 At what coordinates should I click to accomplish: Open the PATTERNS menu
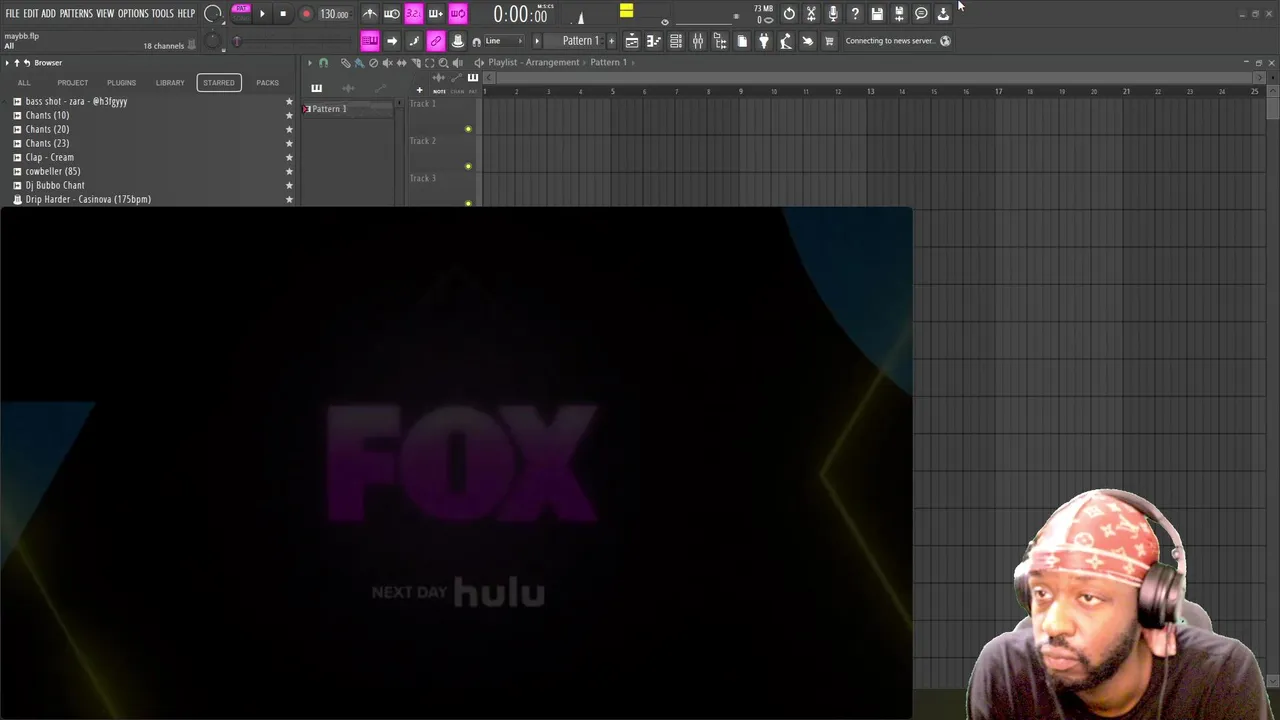tap(76, 13)
